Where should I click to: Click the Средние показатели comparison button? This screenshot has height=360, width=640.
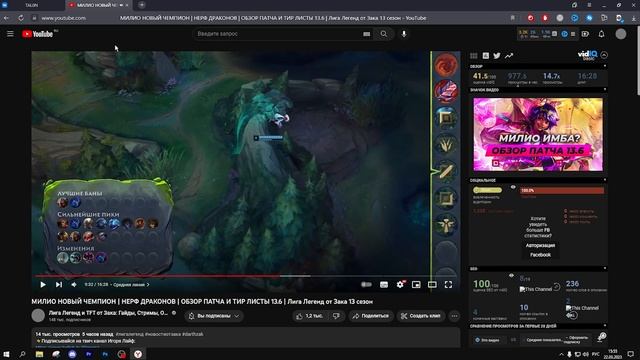click(x=543, y=340)
